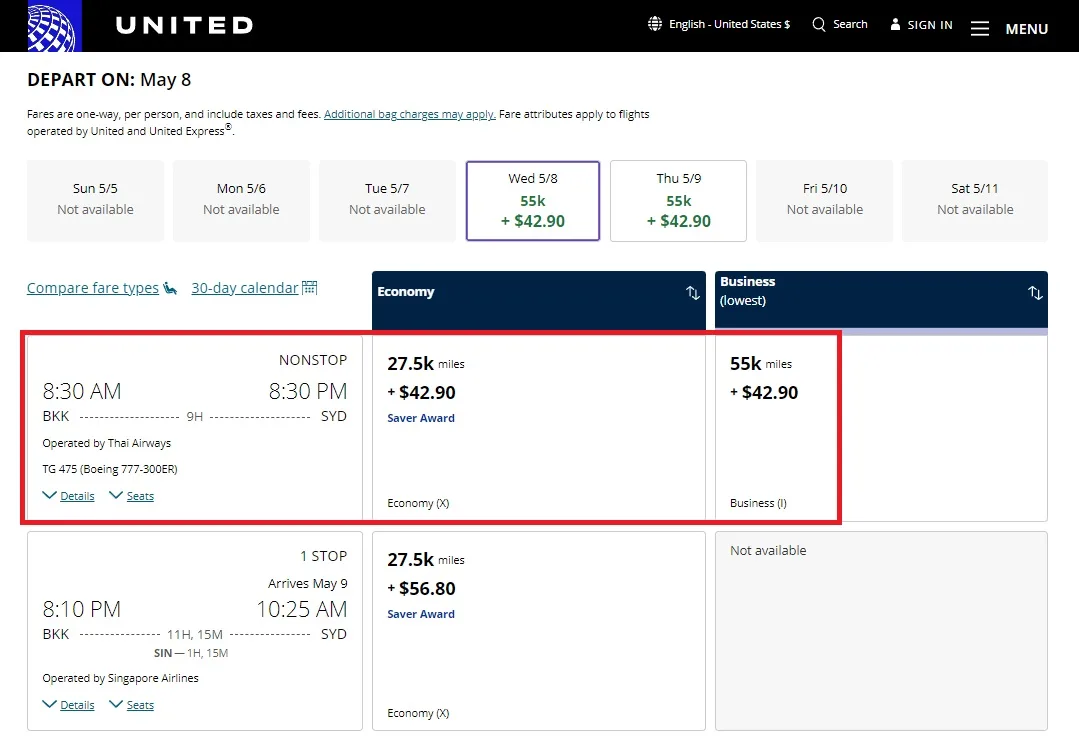Open the hamburger menu icon
This screenshot has height=736, width=1079.
point(979,28)
